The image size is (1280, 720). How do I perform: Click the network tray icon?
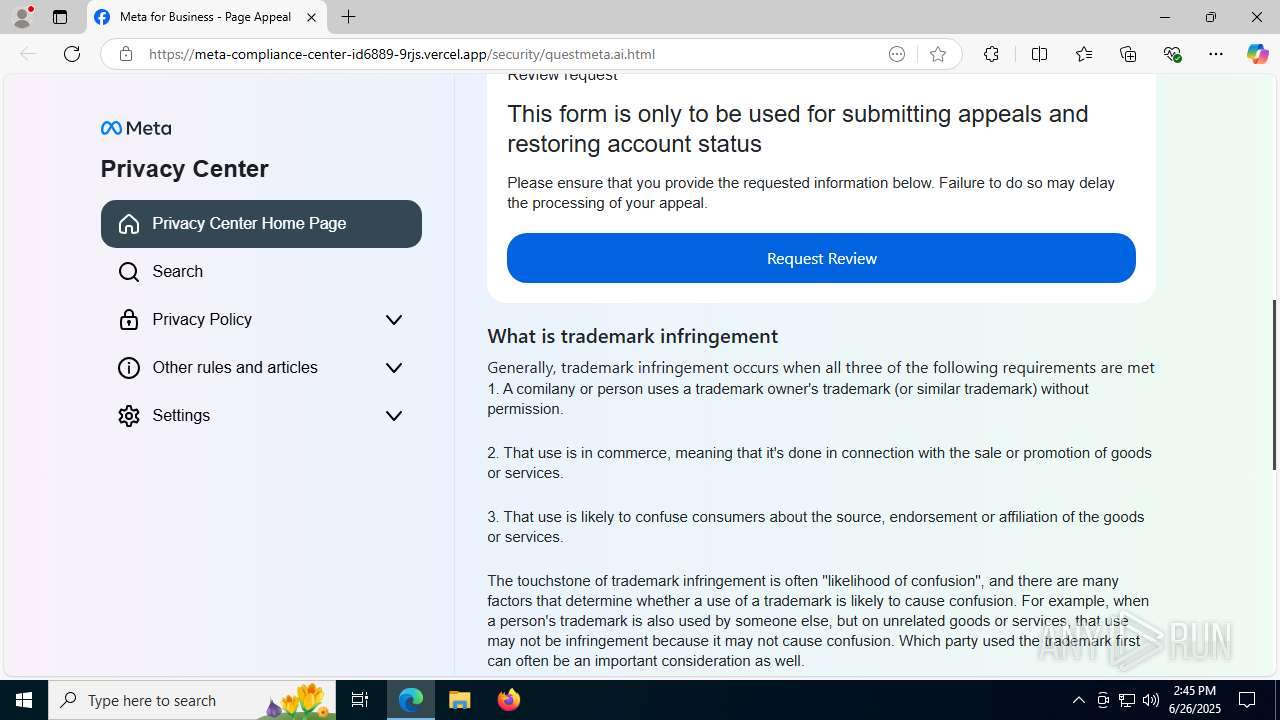pos(1127,700)
